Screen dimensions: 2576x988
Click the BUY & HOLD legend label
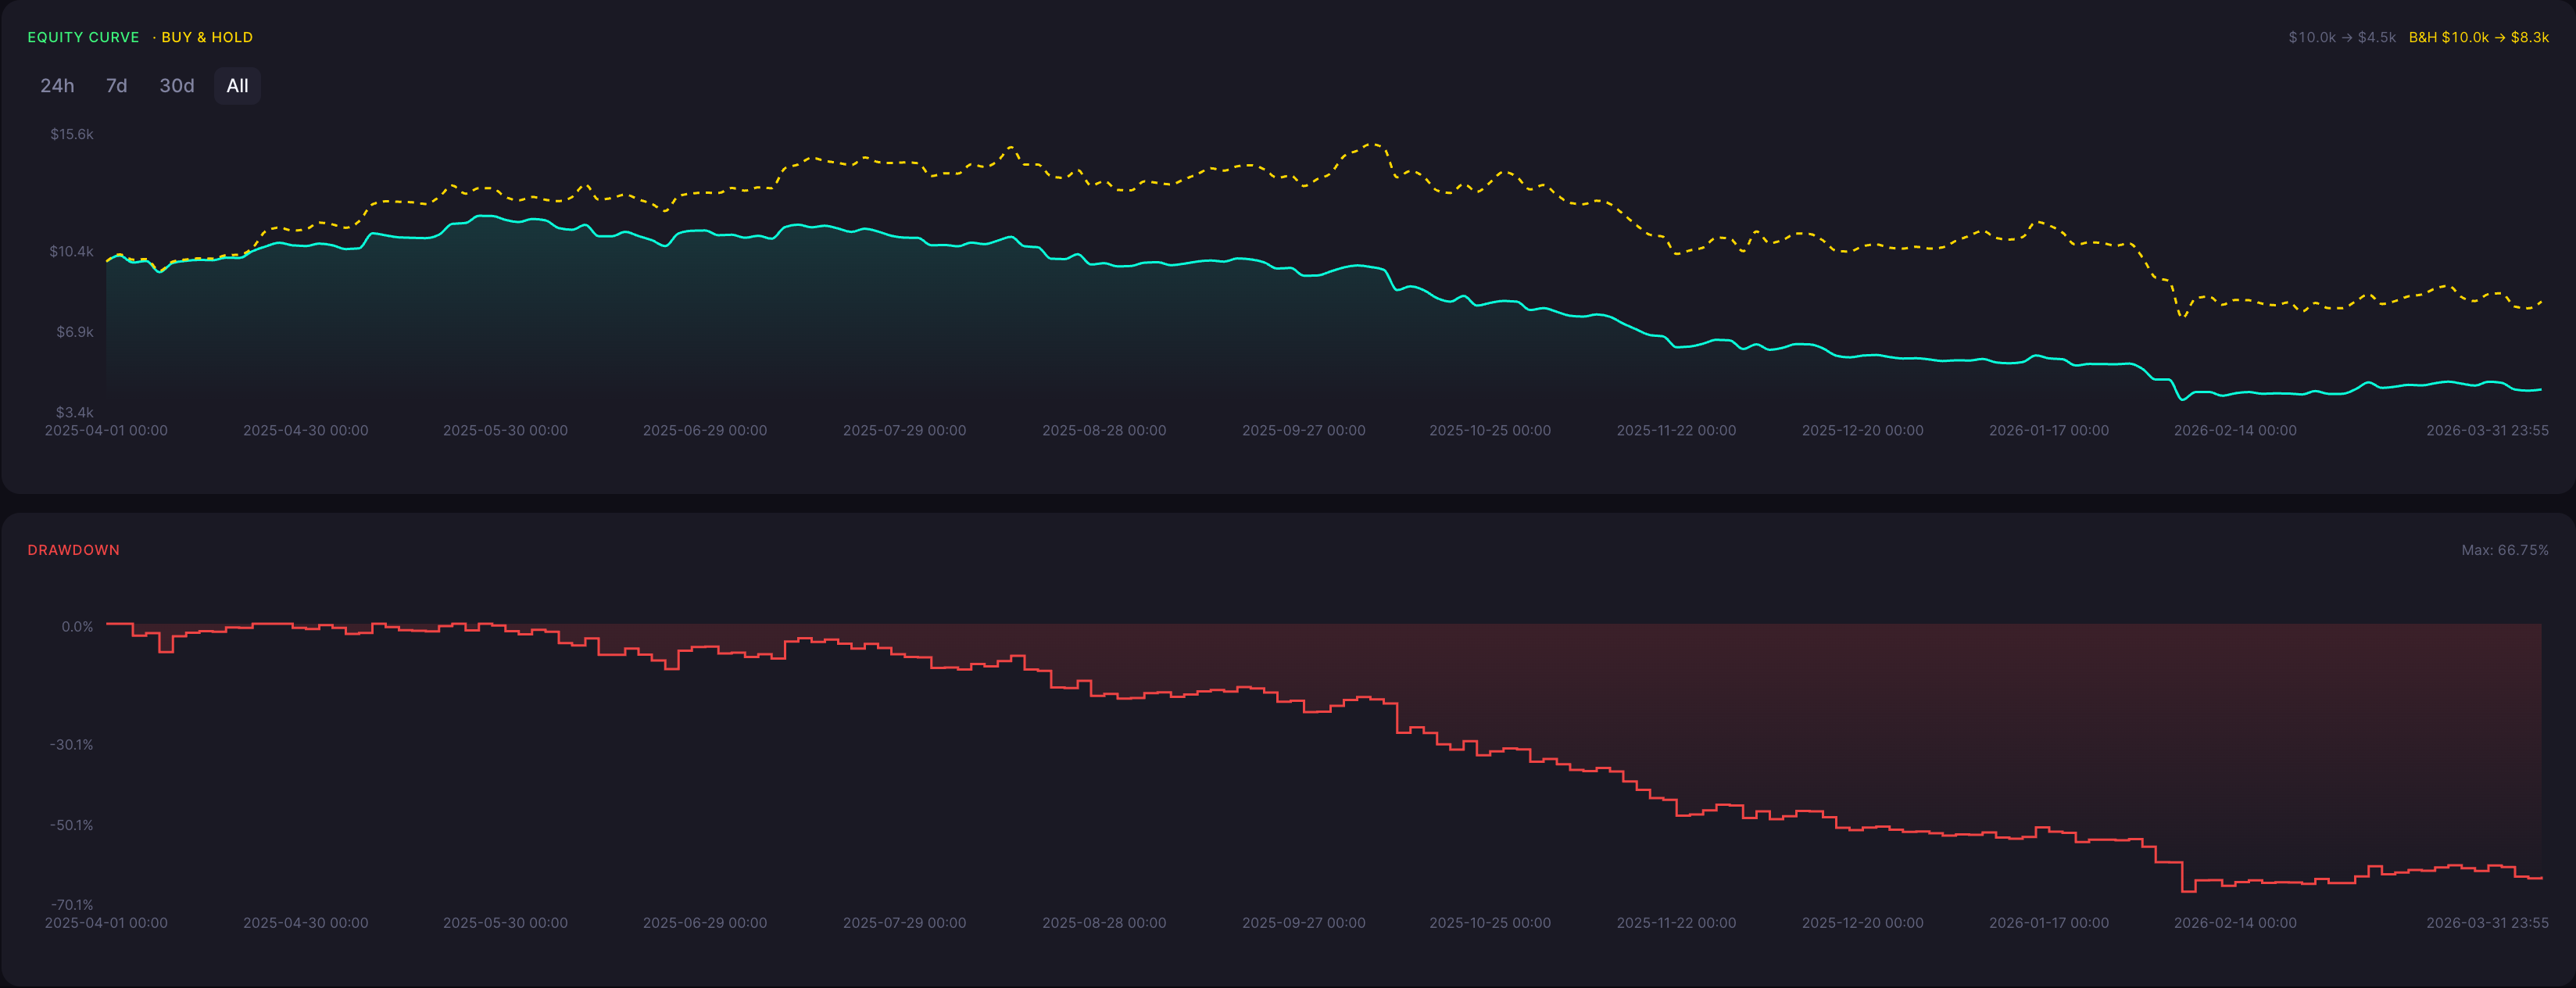click(x=207, y=37)
